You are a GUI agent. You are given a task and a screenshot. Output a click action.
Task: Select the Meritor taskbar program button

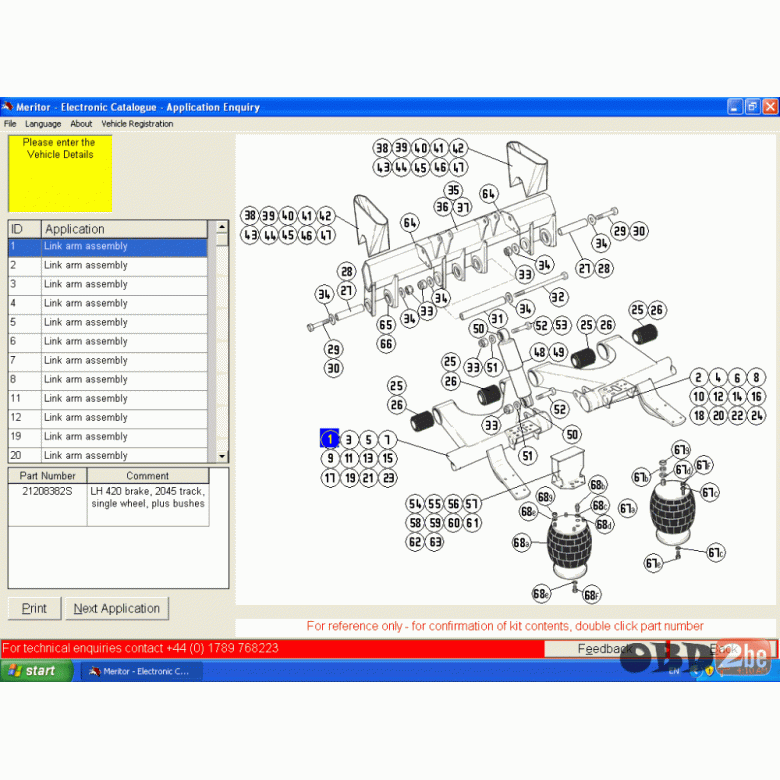click(x=141, y=671)
